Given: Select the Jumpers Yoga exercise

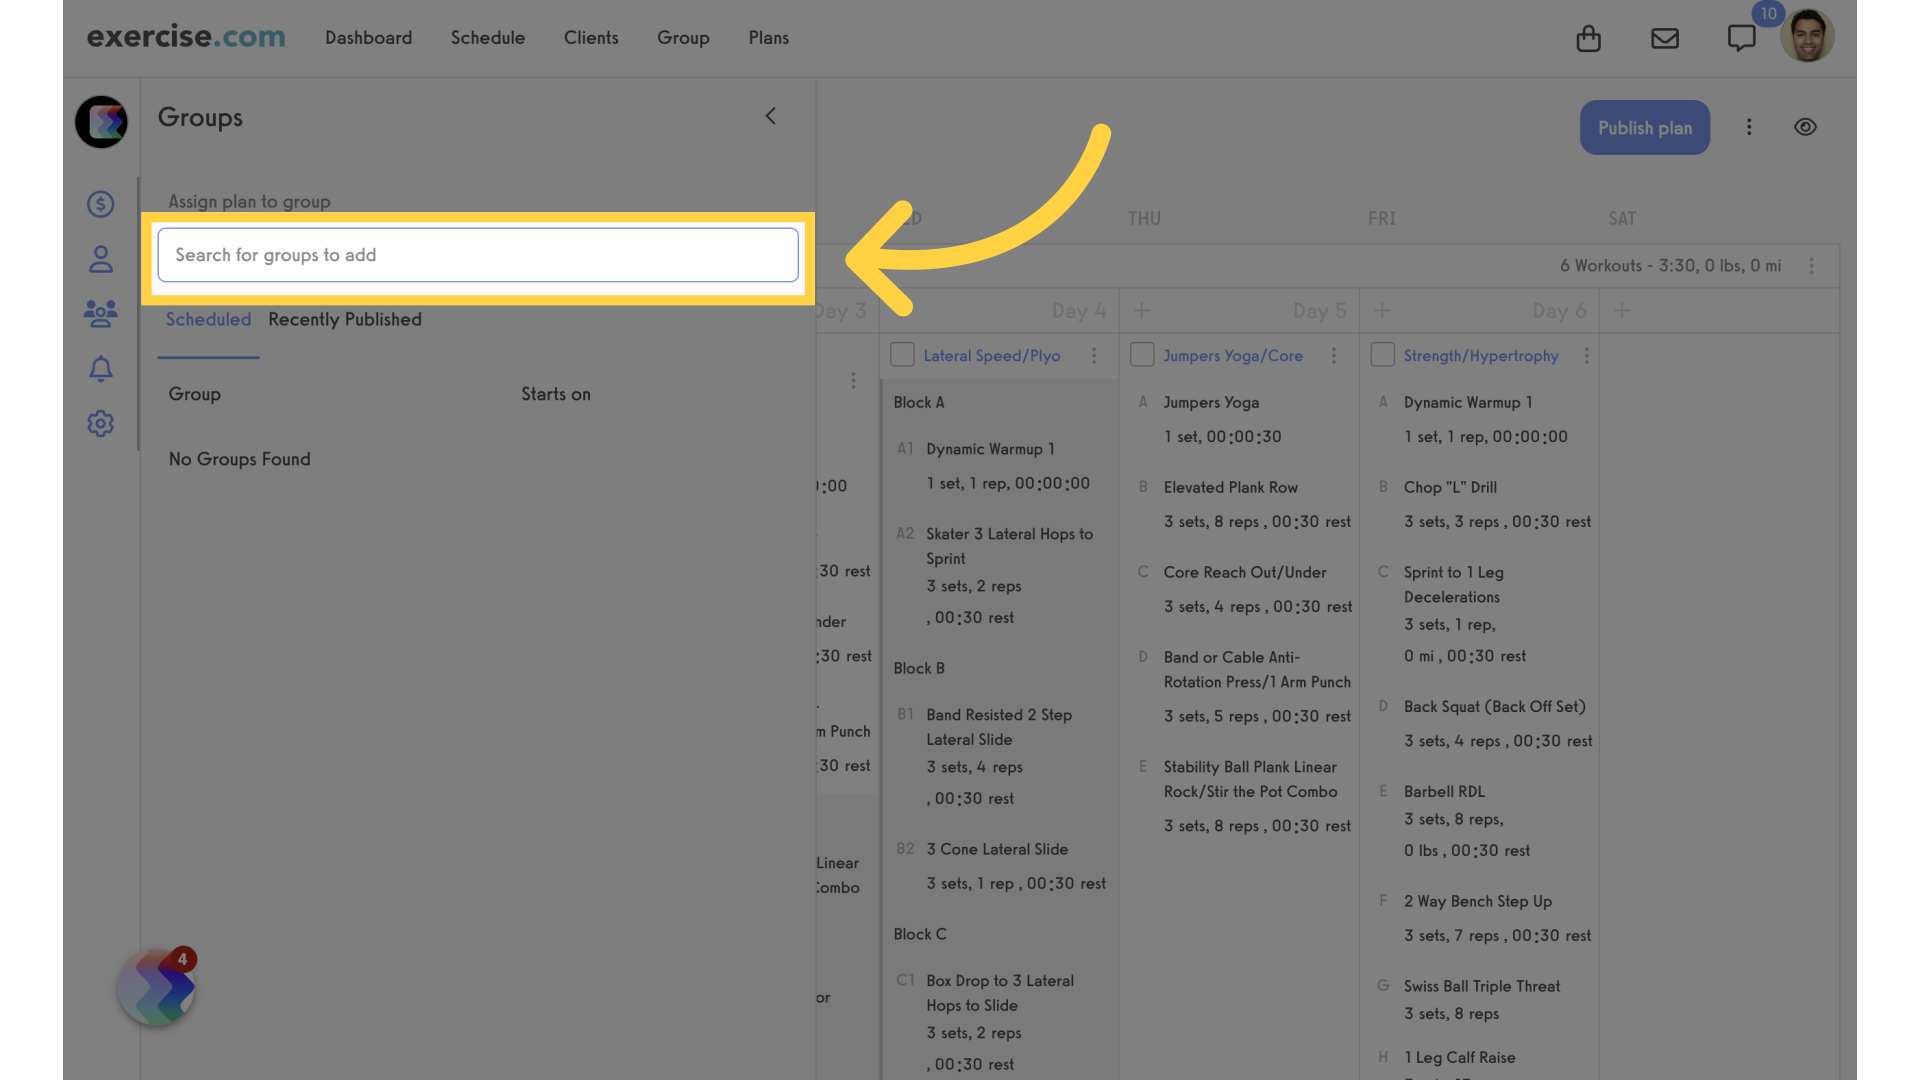Looking at the screenshot, I should point(1211,402).
